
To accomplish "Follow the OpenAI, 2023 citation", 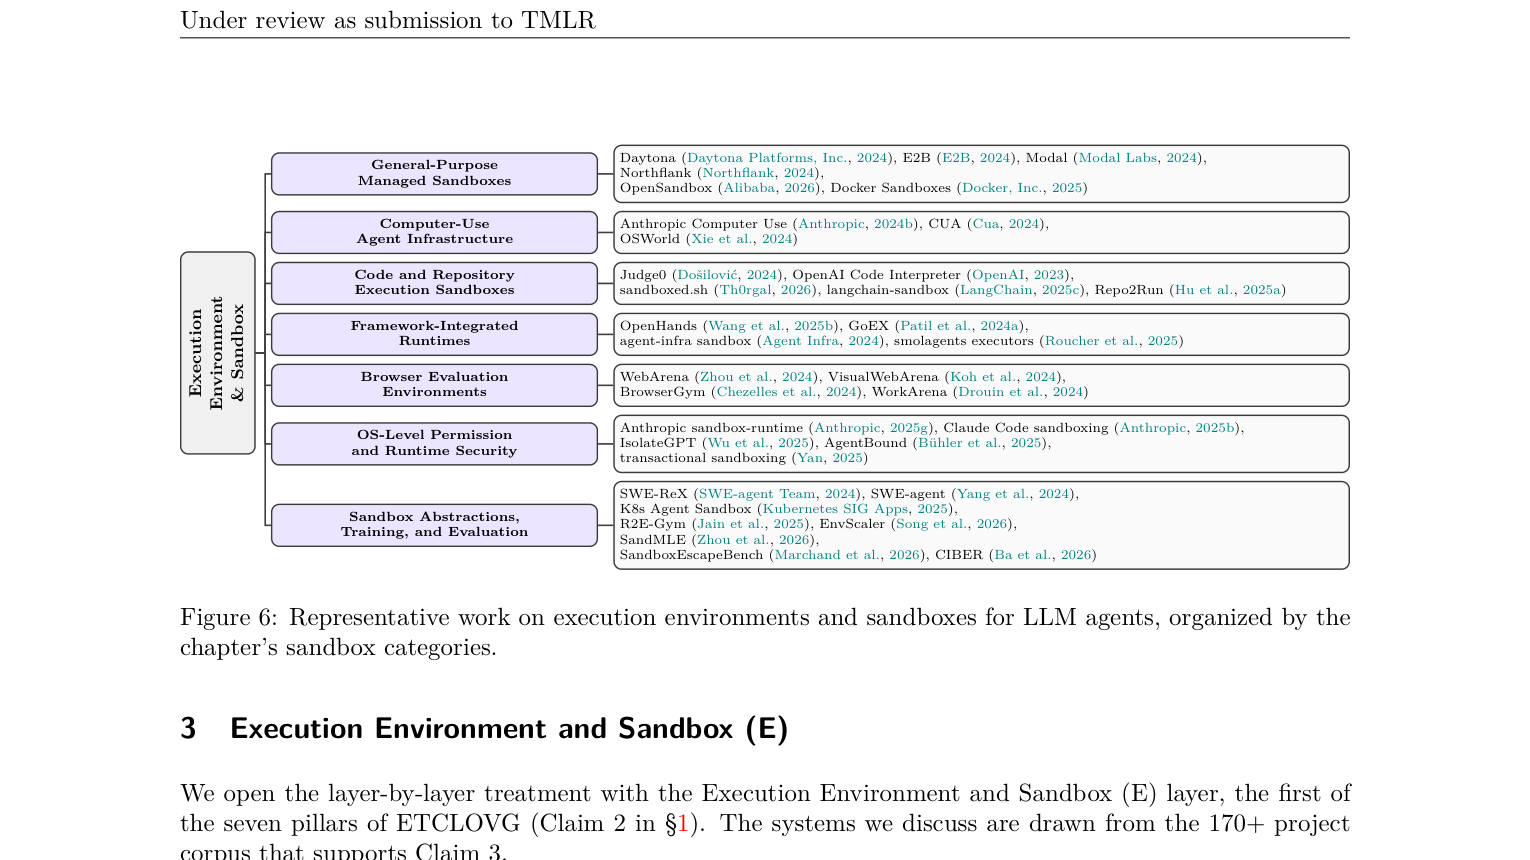I will 1019,275.
